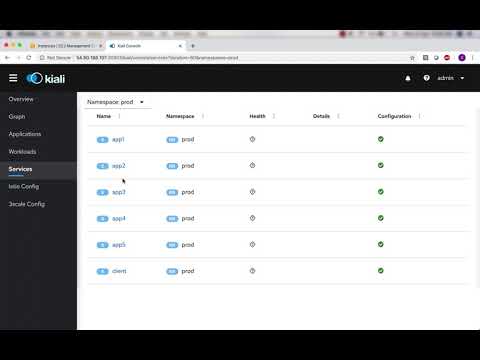
Task: Sort by the Namespace column header
Action: 180,116
